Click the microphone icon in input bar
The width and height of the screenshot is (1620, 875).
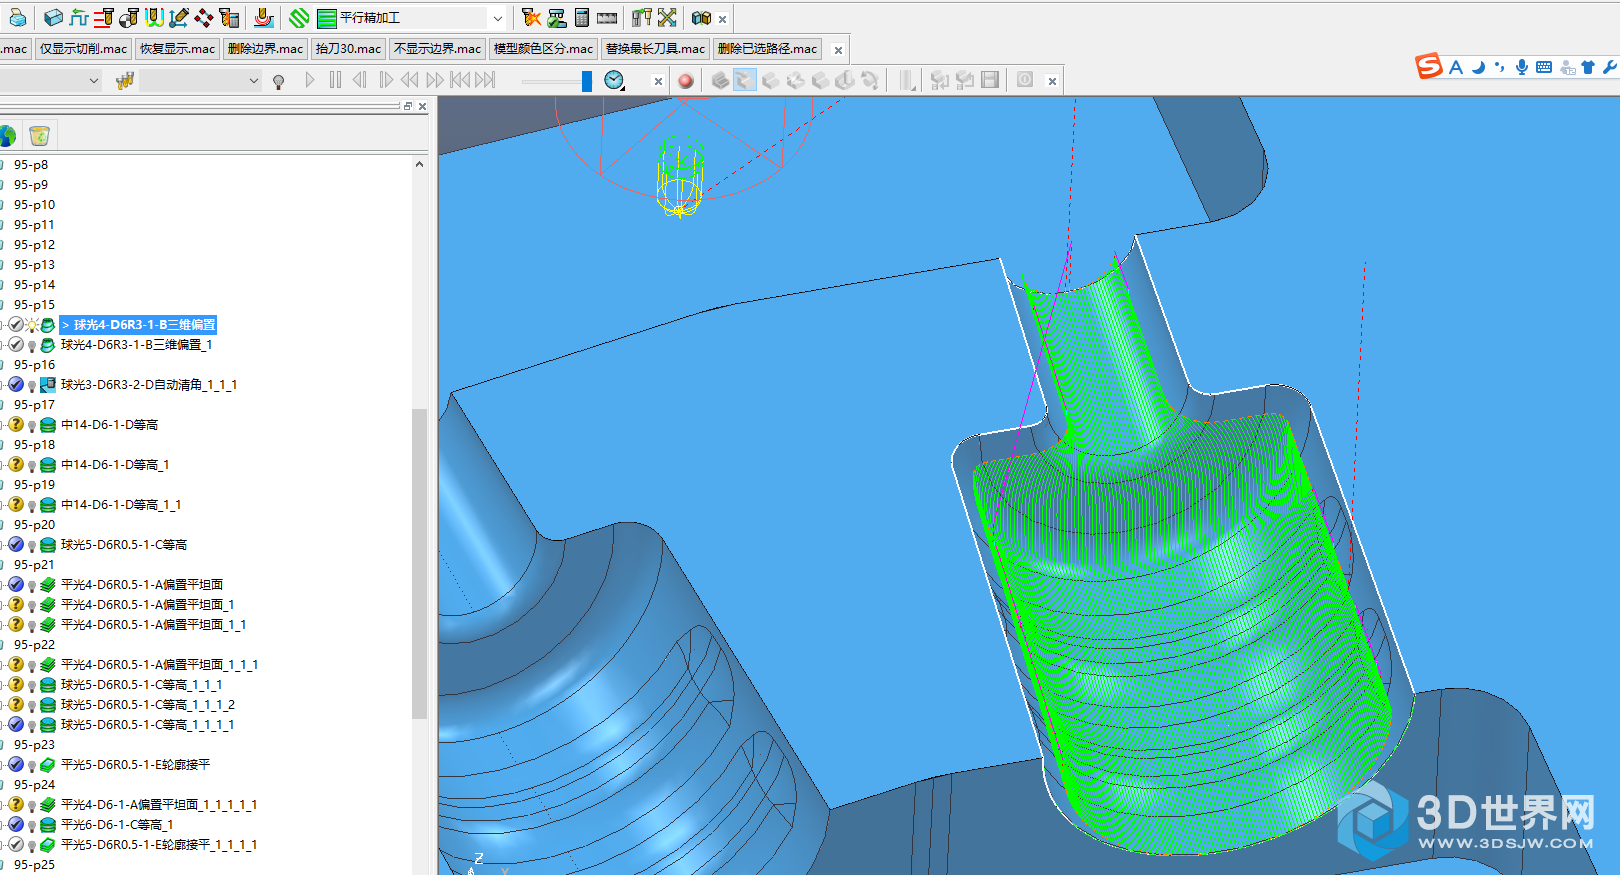1521,67
